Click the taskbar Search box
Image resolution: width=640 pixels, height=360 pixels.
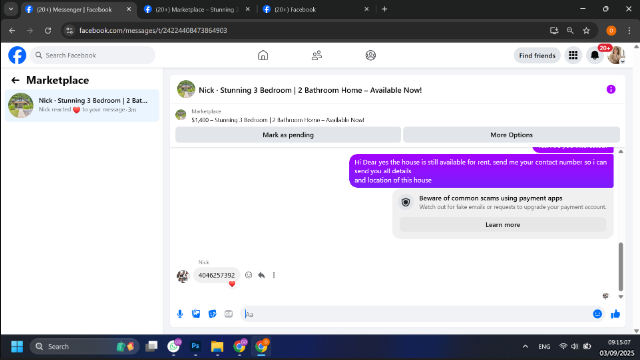click(84, 347)
